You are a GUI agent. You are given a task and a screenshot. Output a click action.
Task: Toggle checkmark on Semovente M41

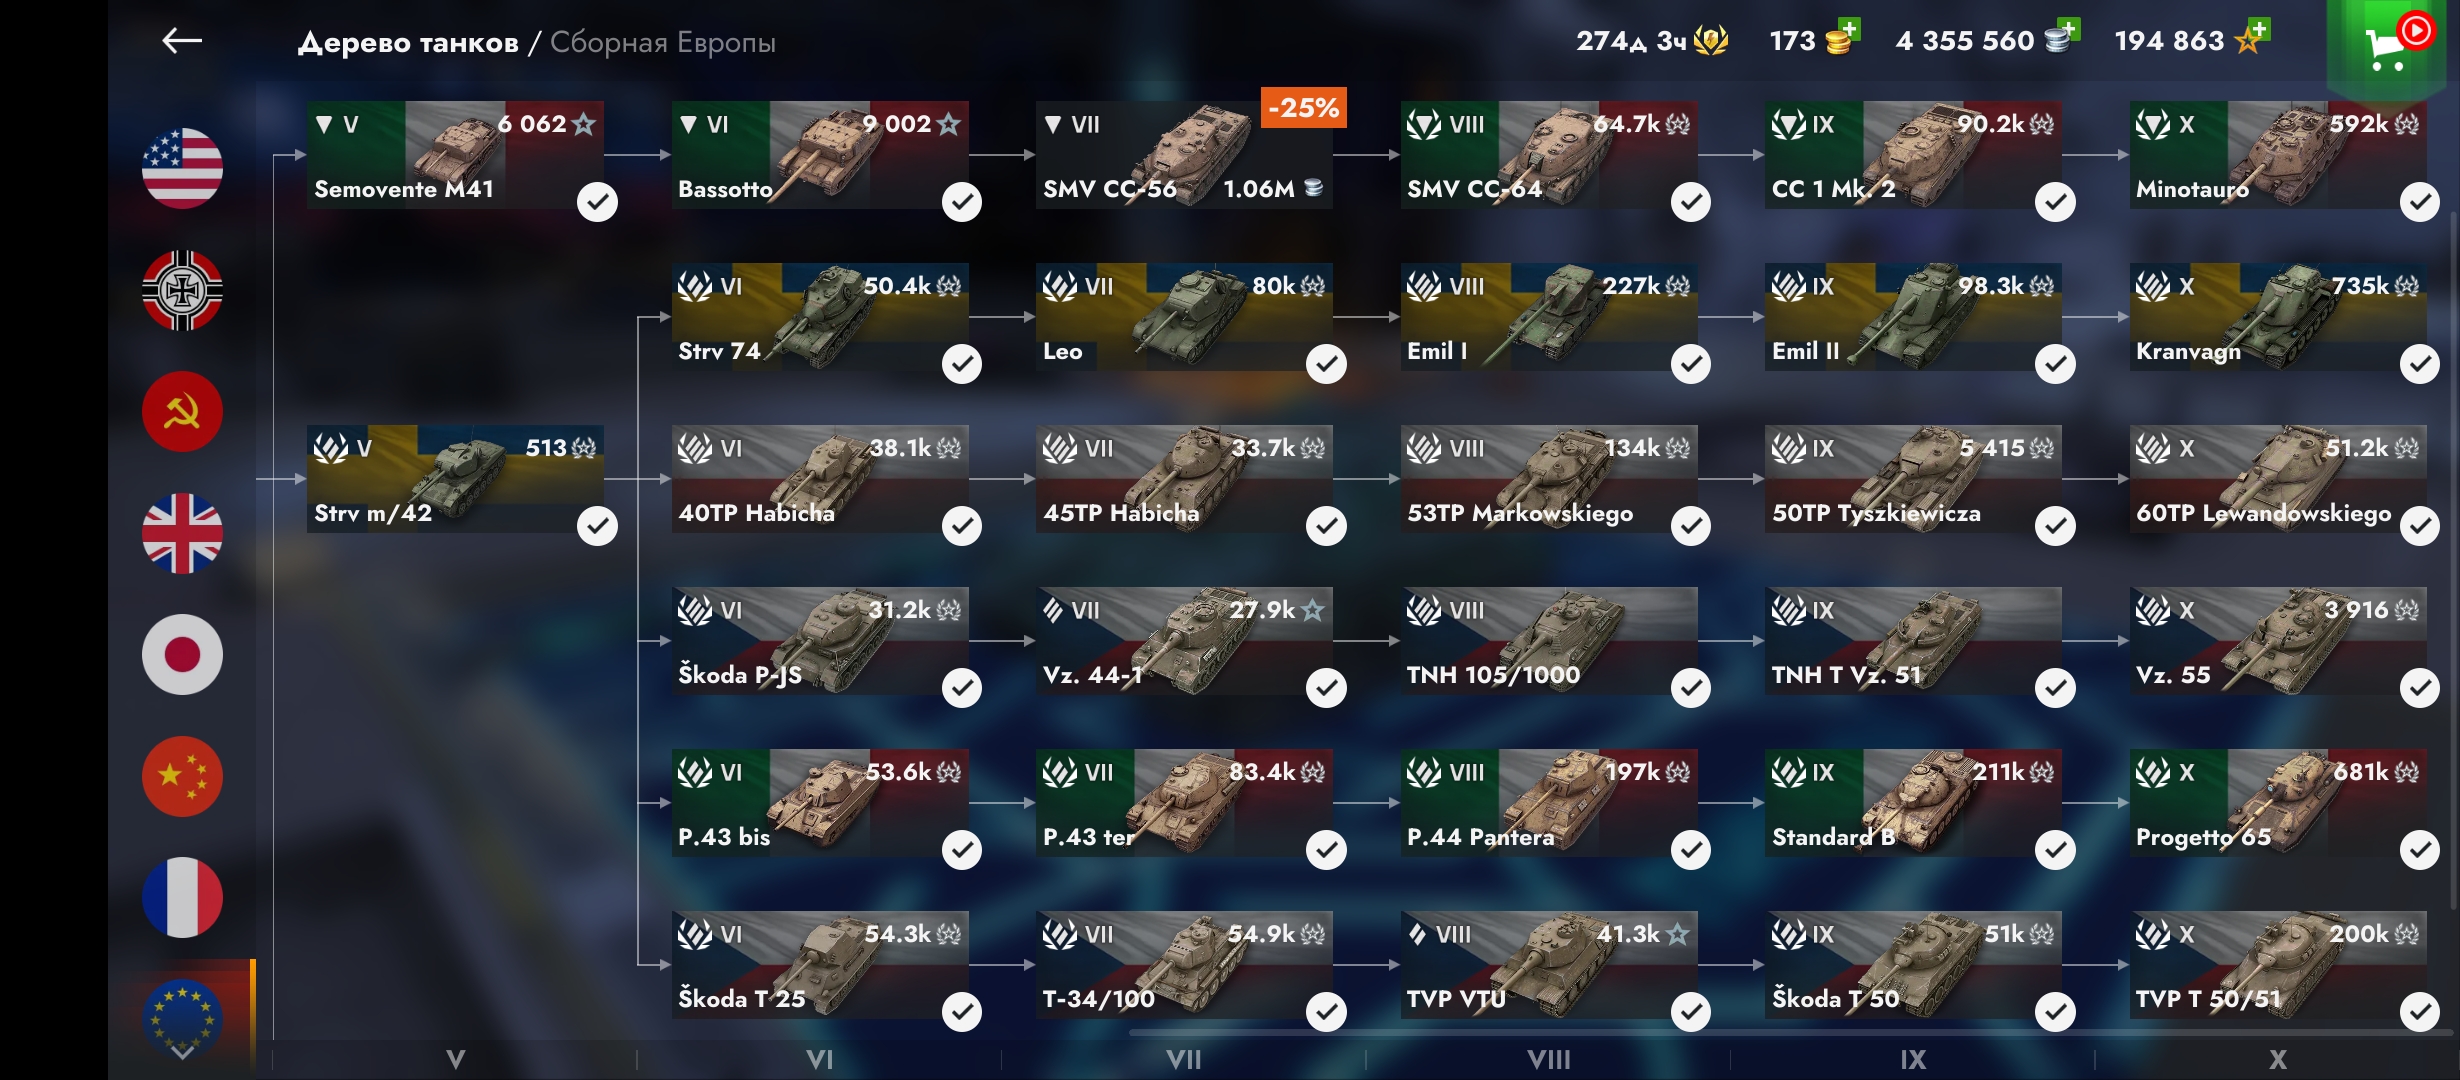click(597, 202)
